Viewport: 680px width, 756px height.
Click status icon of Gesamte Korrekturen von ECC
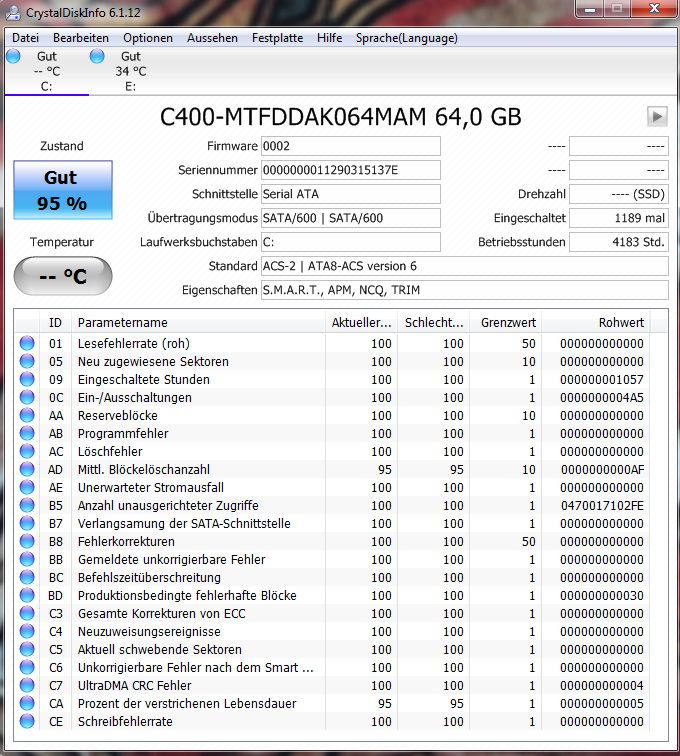coord(27,613)
